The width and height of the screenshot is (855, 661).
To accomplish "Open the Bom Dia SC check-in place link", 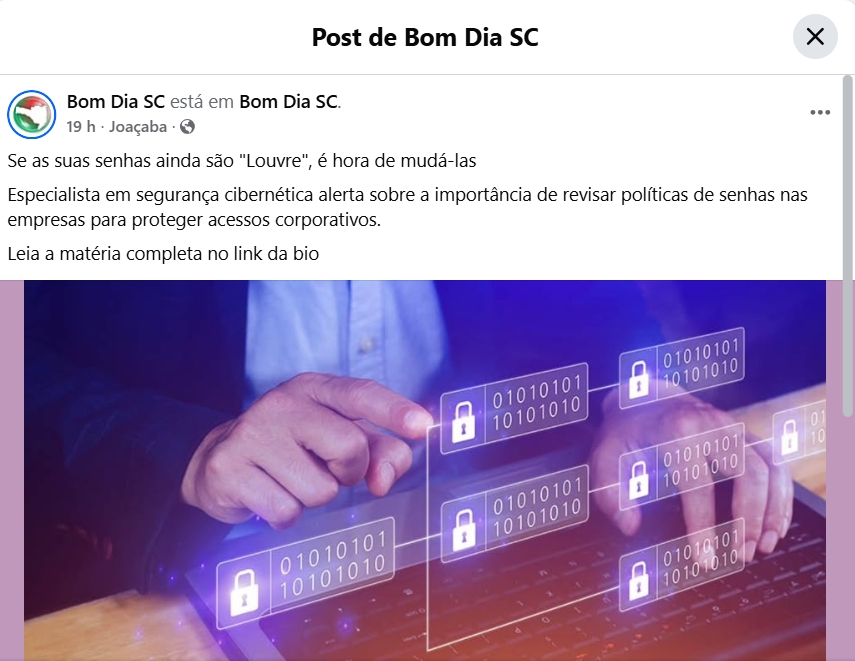I will 288,101.
